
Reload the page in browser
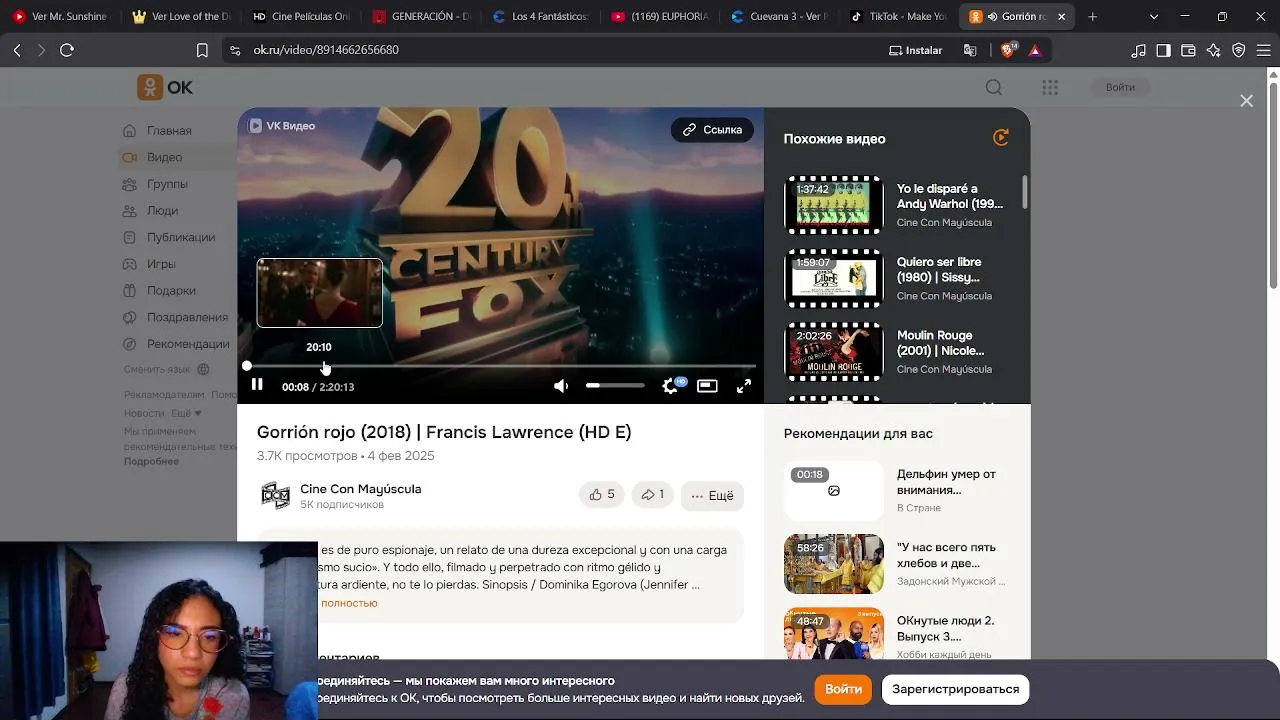click(67, 50)
